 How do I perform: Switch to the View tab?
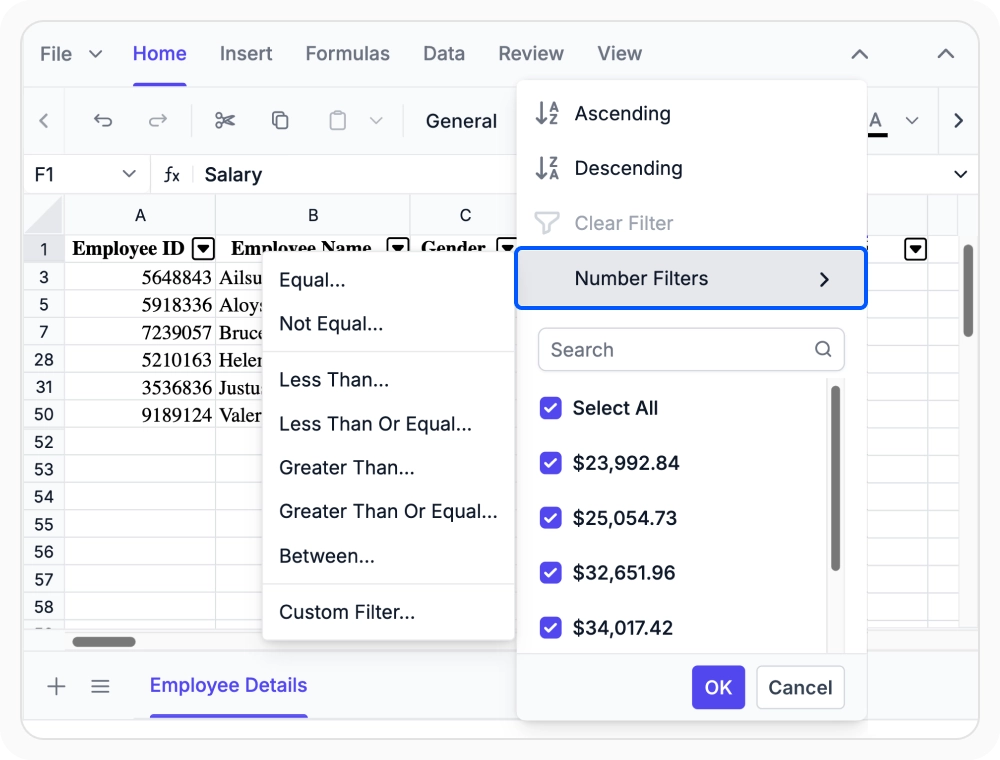pyautogui.click(x=619, y=54)
